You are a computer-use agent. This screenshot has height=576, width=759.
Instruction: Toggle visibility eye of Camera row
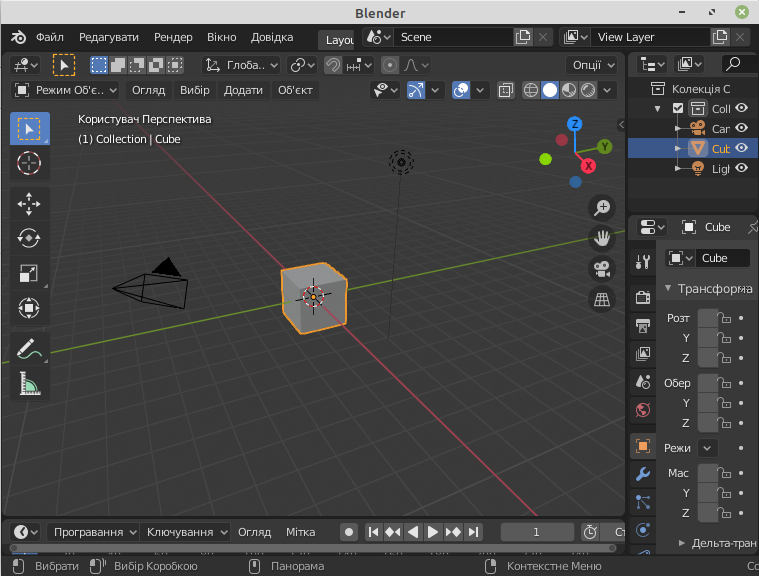coord(742,128)
